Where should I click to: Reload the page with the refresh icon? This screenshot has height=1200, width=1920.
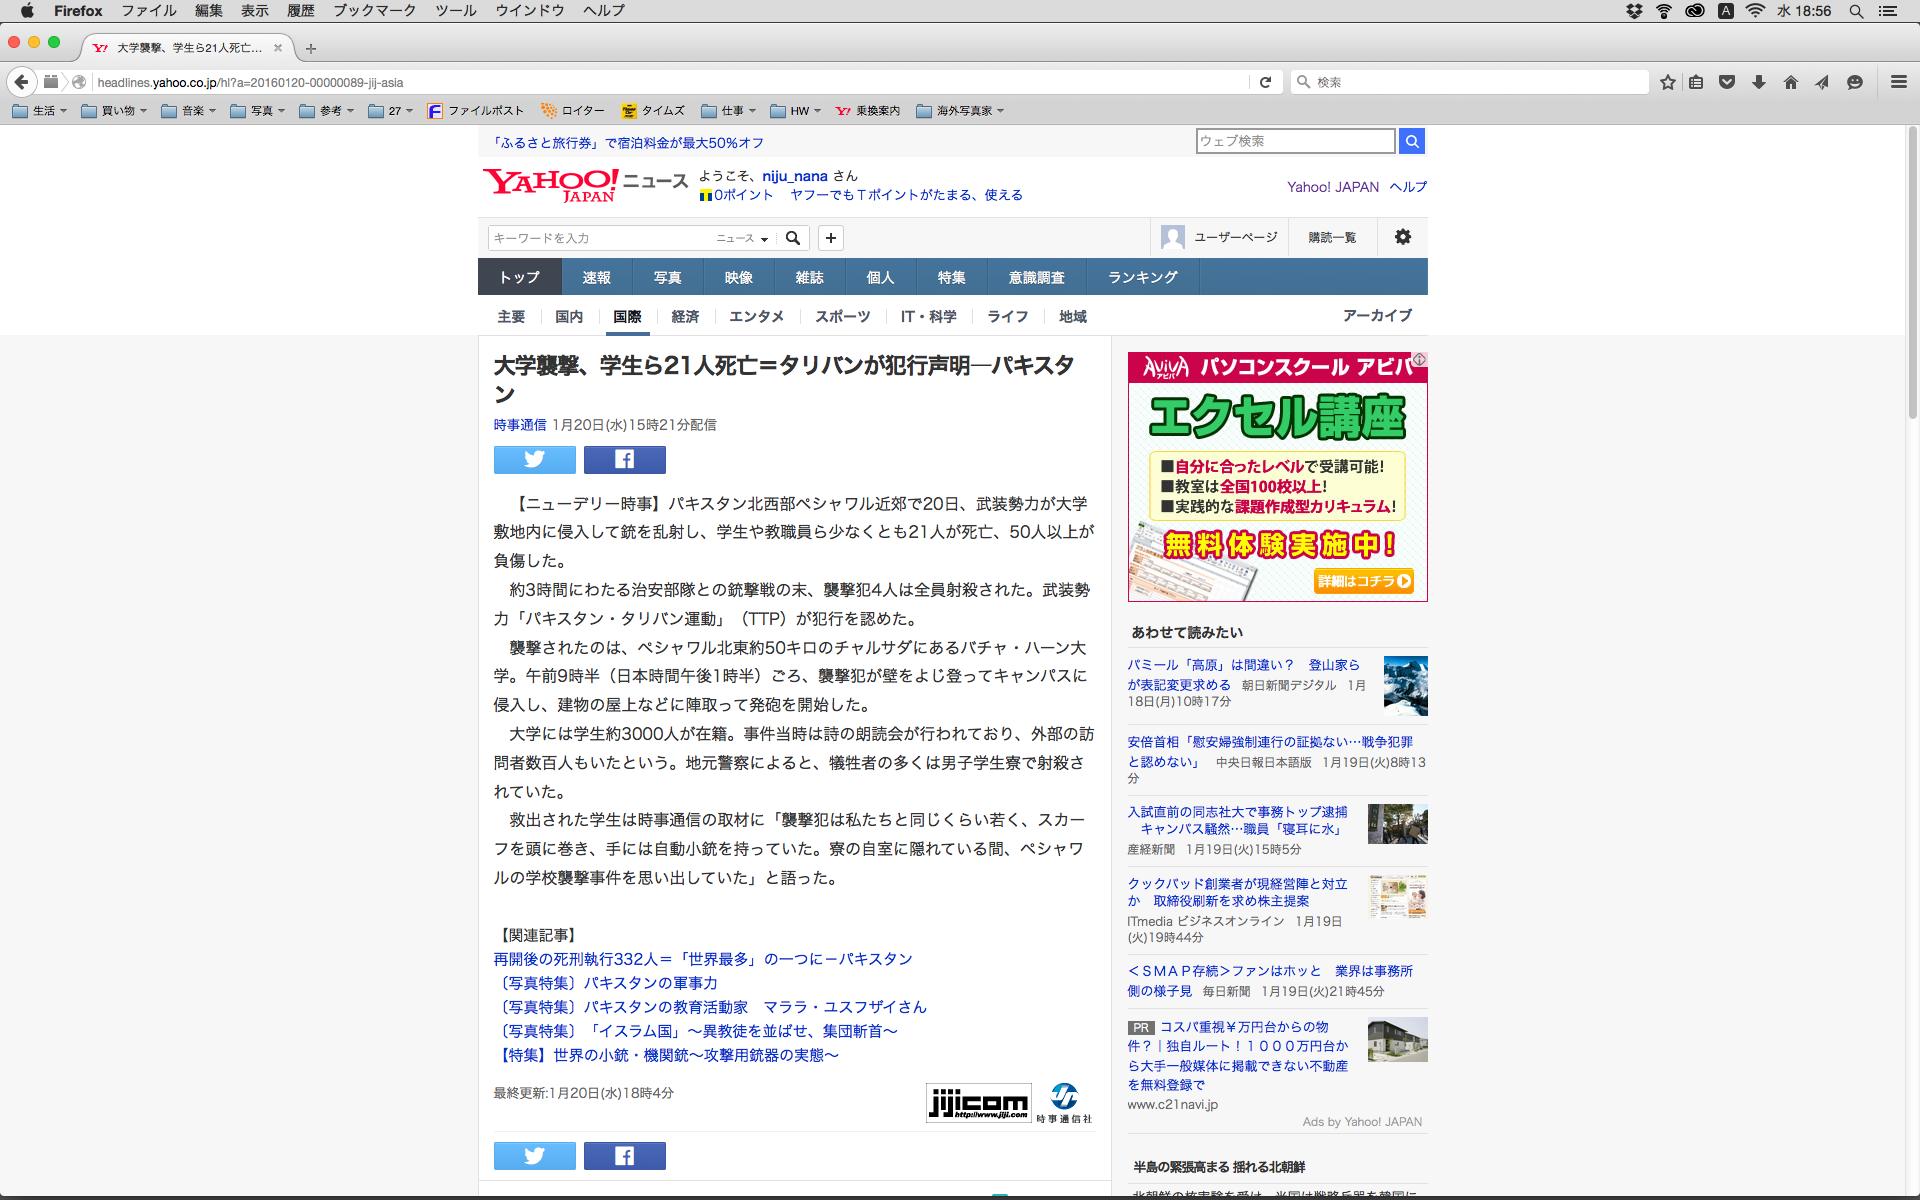1265,82
